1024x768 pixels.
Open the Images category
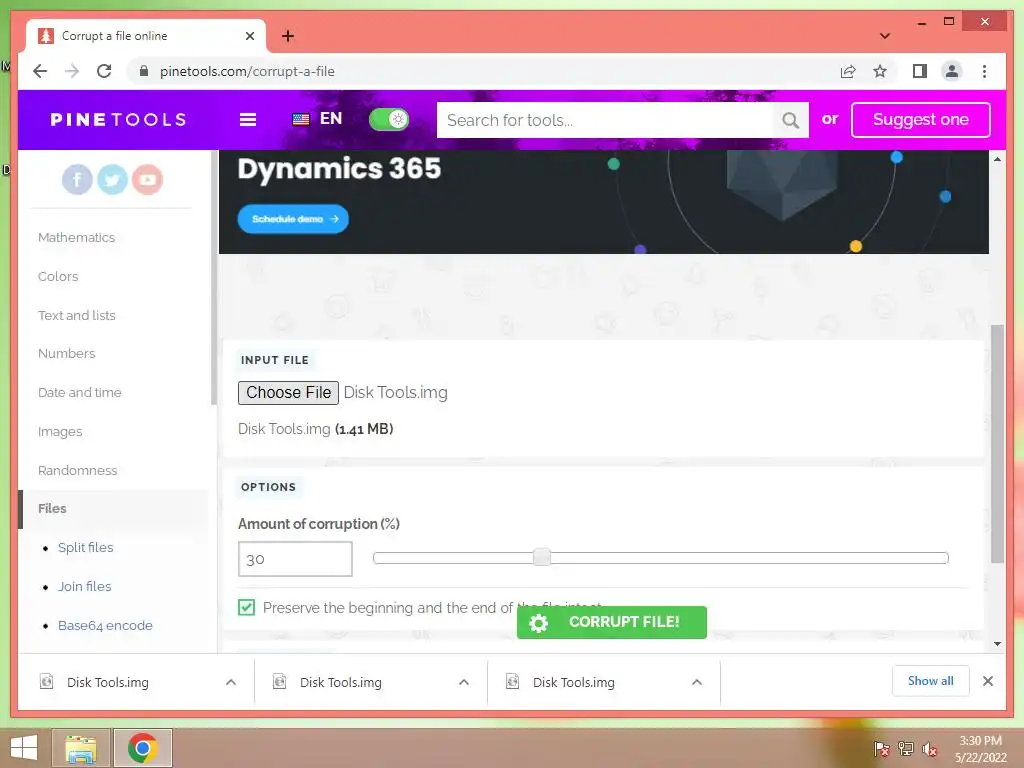pyautogui.click(x=59, y=432)
